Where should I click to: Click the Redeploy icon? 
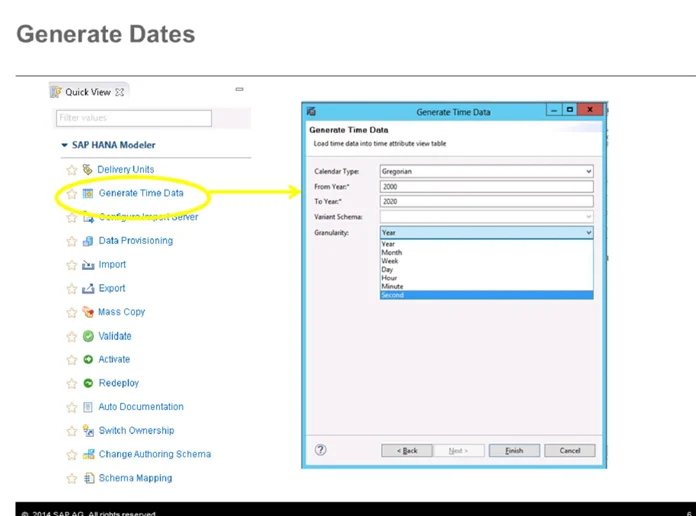click(x=88, y=383)
